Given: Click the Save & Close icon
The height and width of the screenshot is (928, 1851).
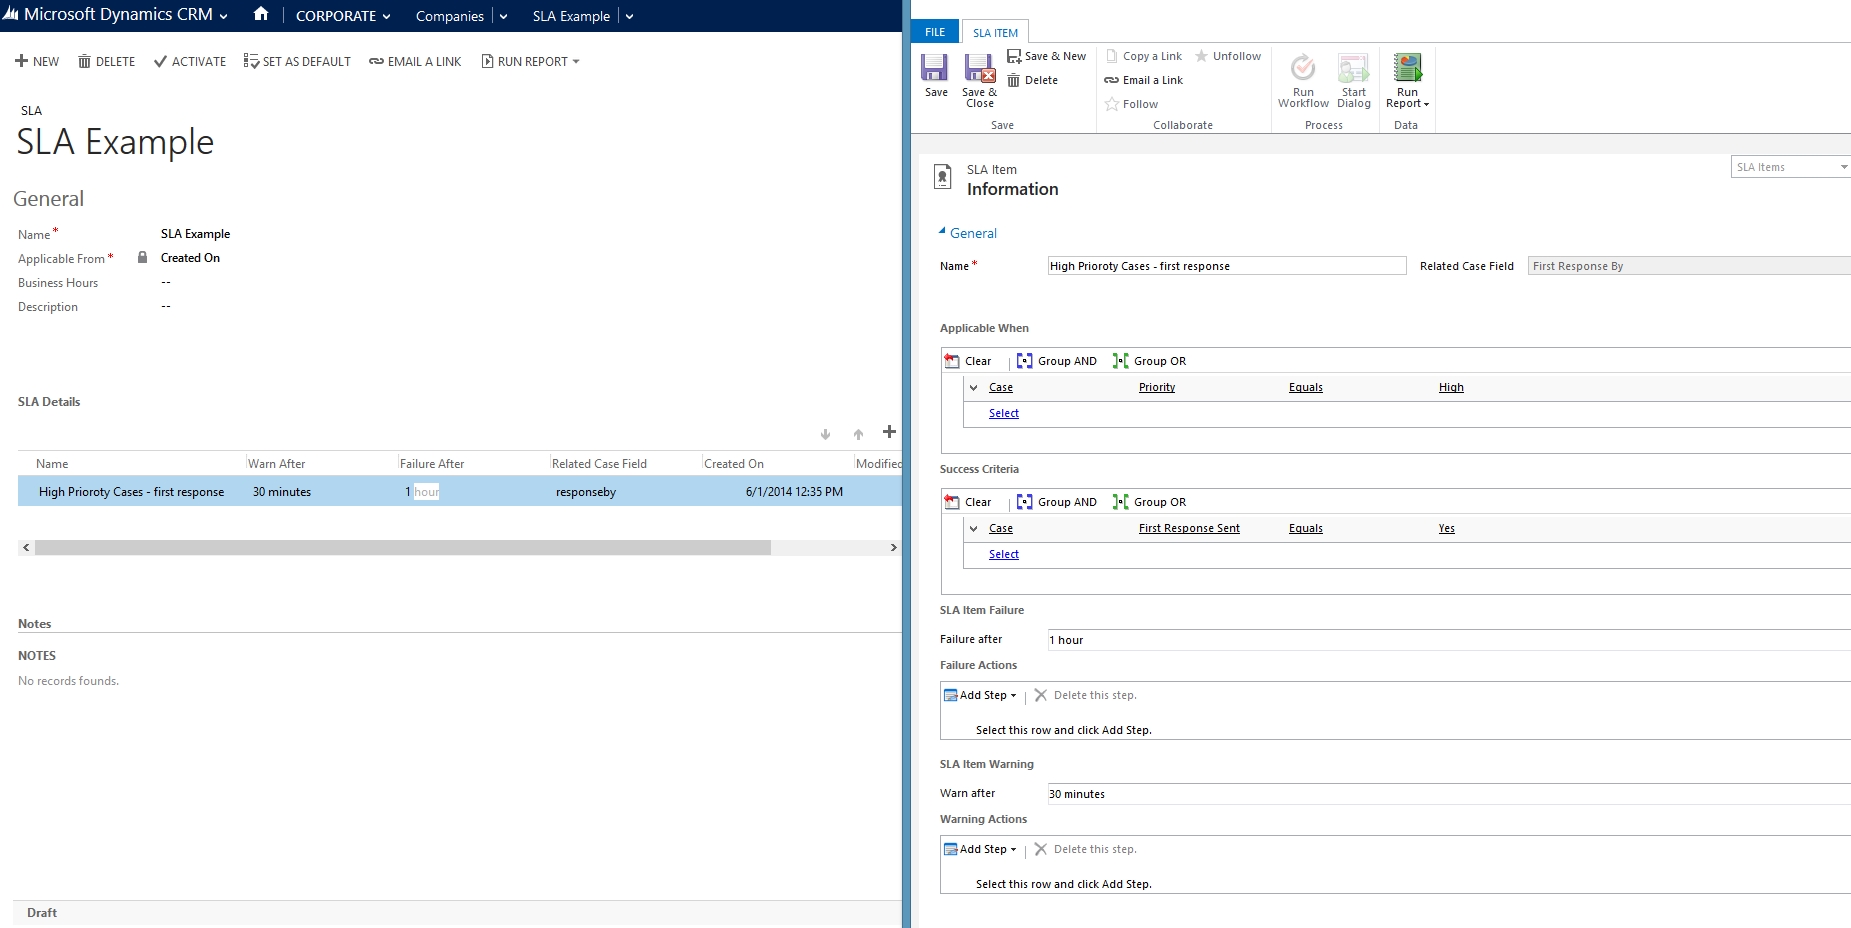Looking at the screenshot, I should pos(979,69).
